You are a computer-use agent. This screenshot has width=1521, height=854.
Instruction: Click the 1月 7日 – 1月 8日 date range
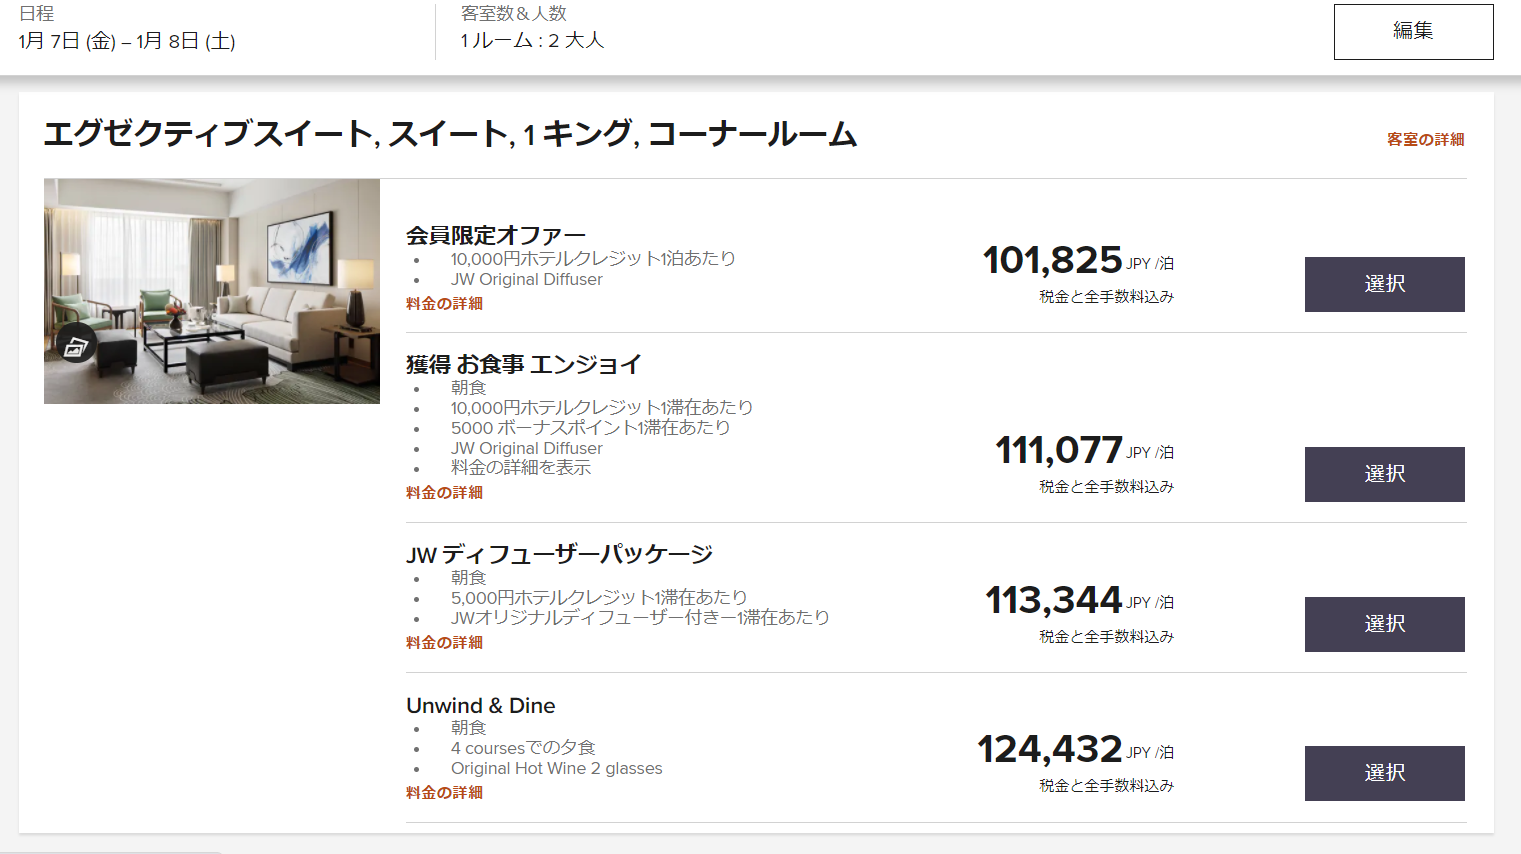click(127, 41)
